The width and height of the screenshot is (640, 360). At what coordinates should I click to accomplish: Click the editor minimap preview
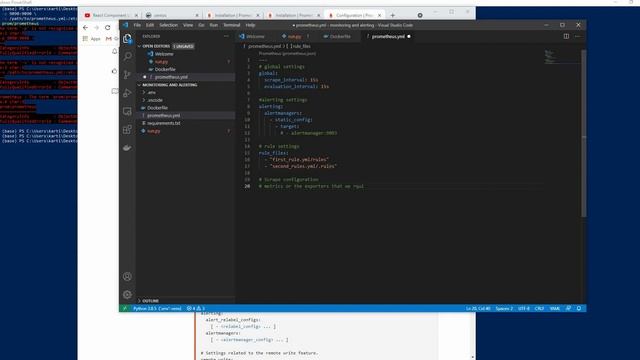pyautogui.click(x=561, y=57)
